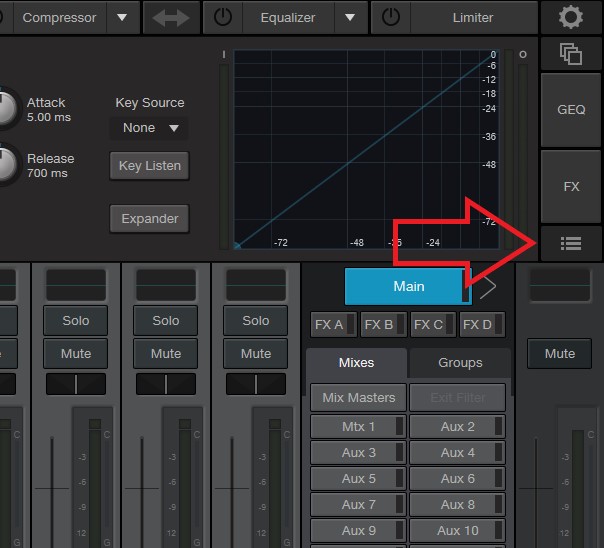Toggle the Expander button

point(149,219)
